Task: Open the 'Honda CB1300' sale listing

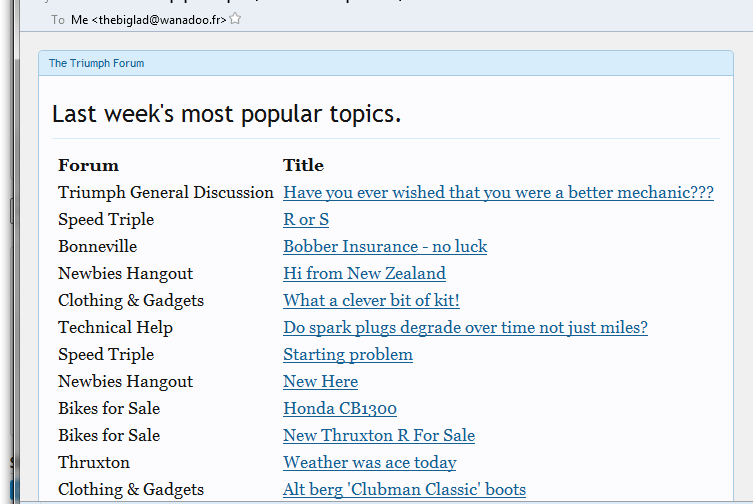Action: click(x=339, y=409)
